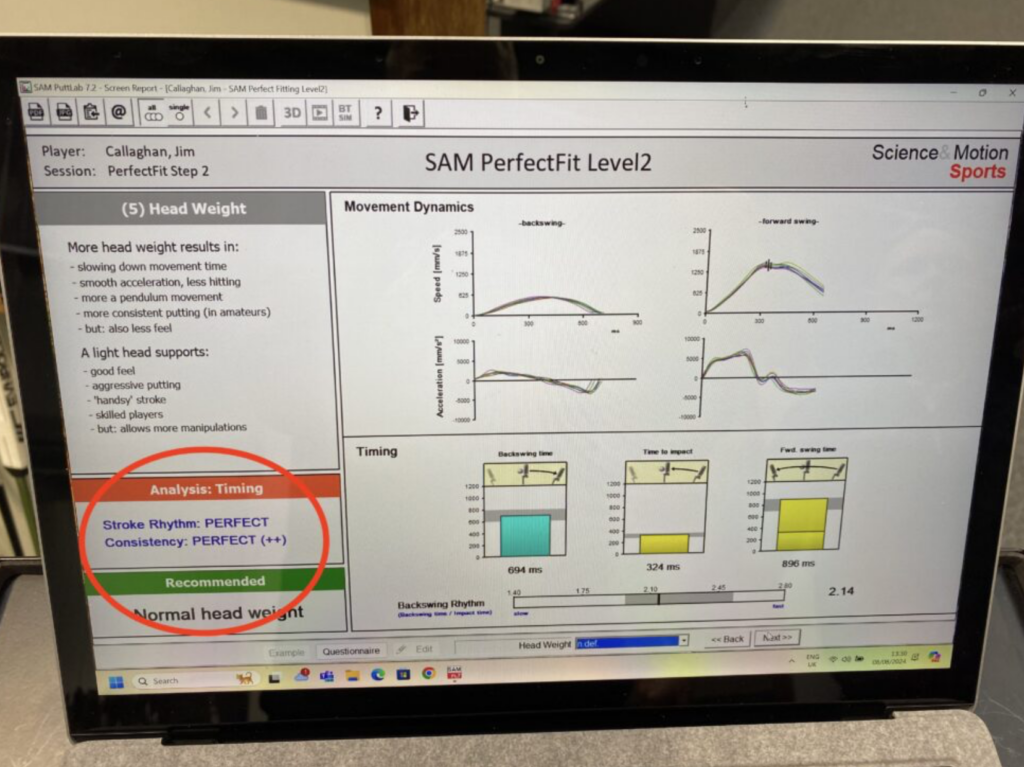Export the report as JPG image

coord(63,112)
